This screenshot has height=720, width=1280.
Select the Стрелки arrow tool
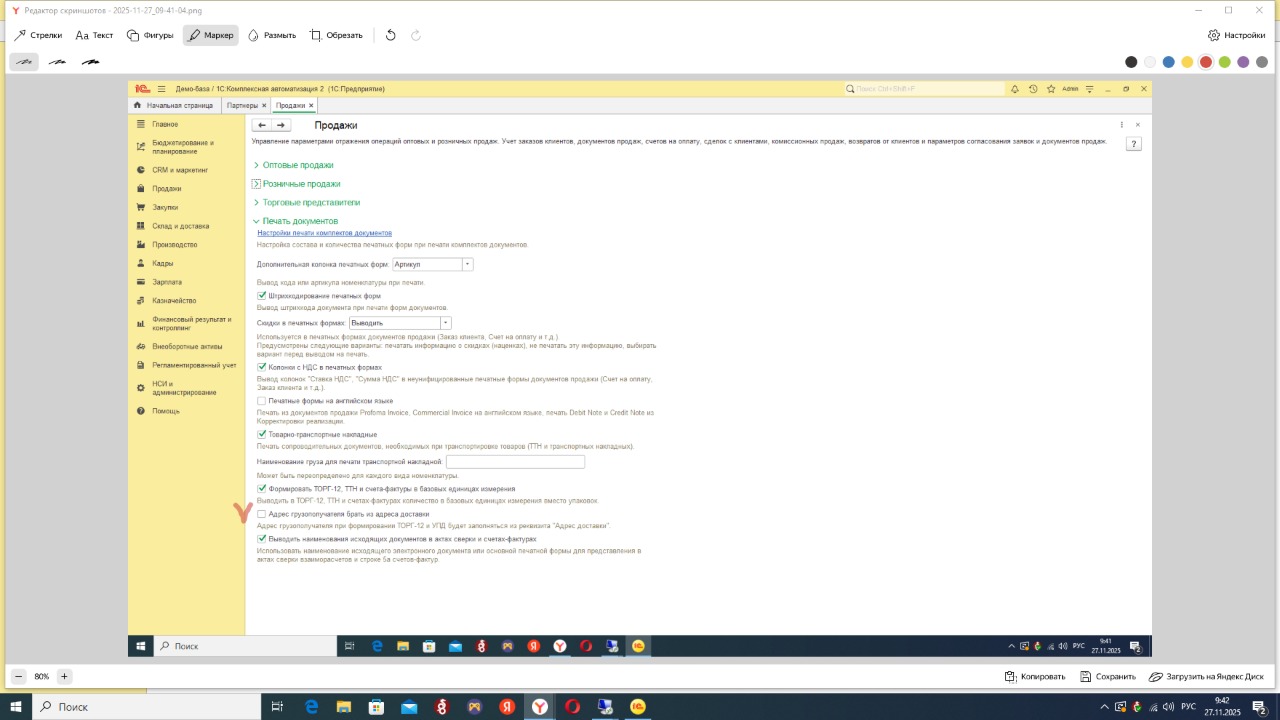coord(38,35)
